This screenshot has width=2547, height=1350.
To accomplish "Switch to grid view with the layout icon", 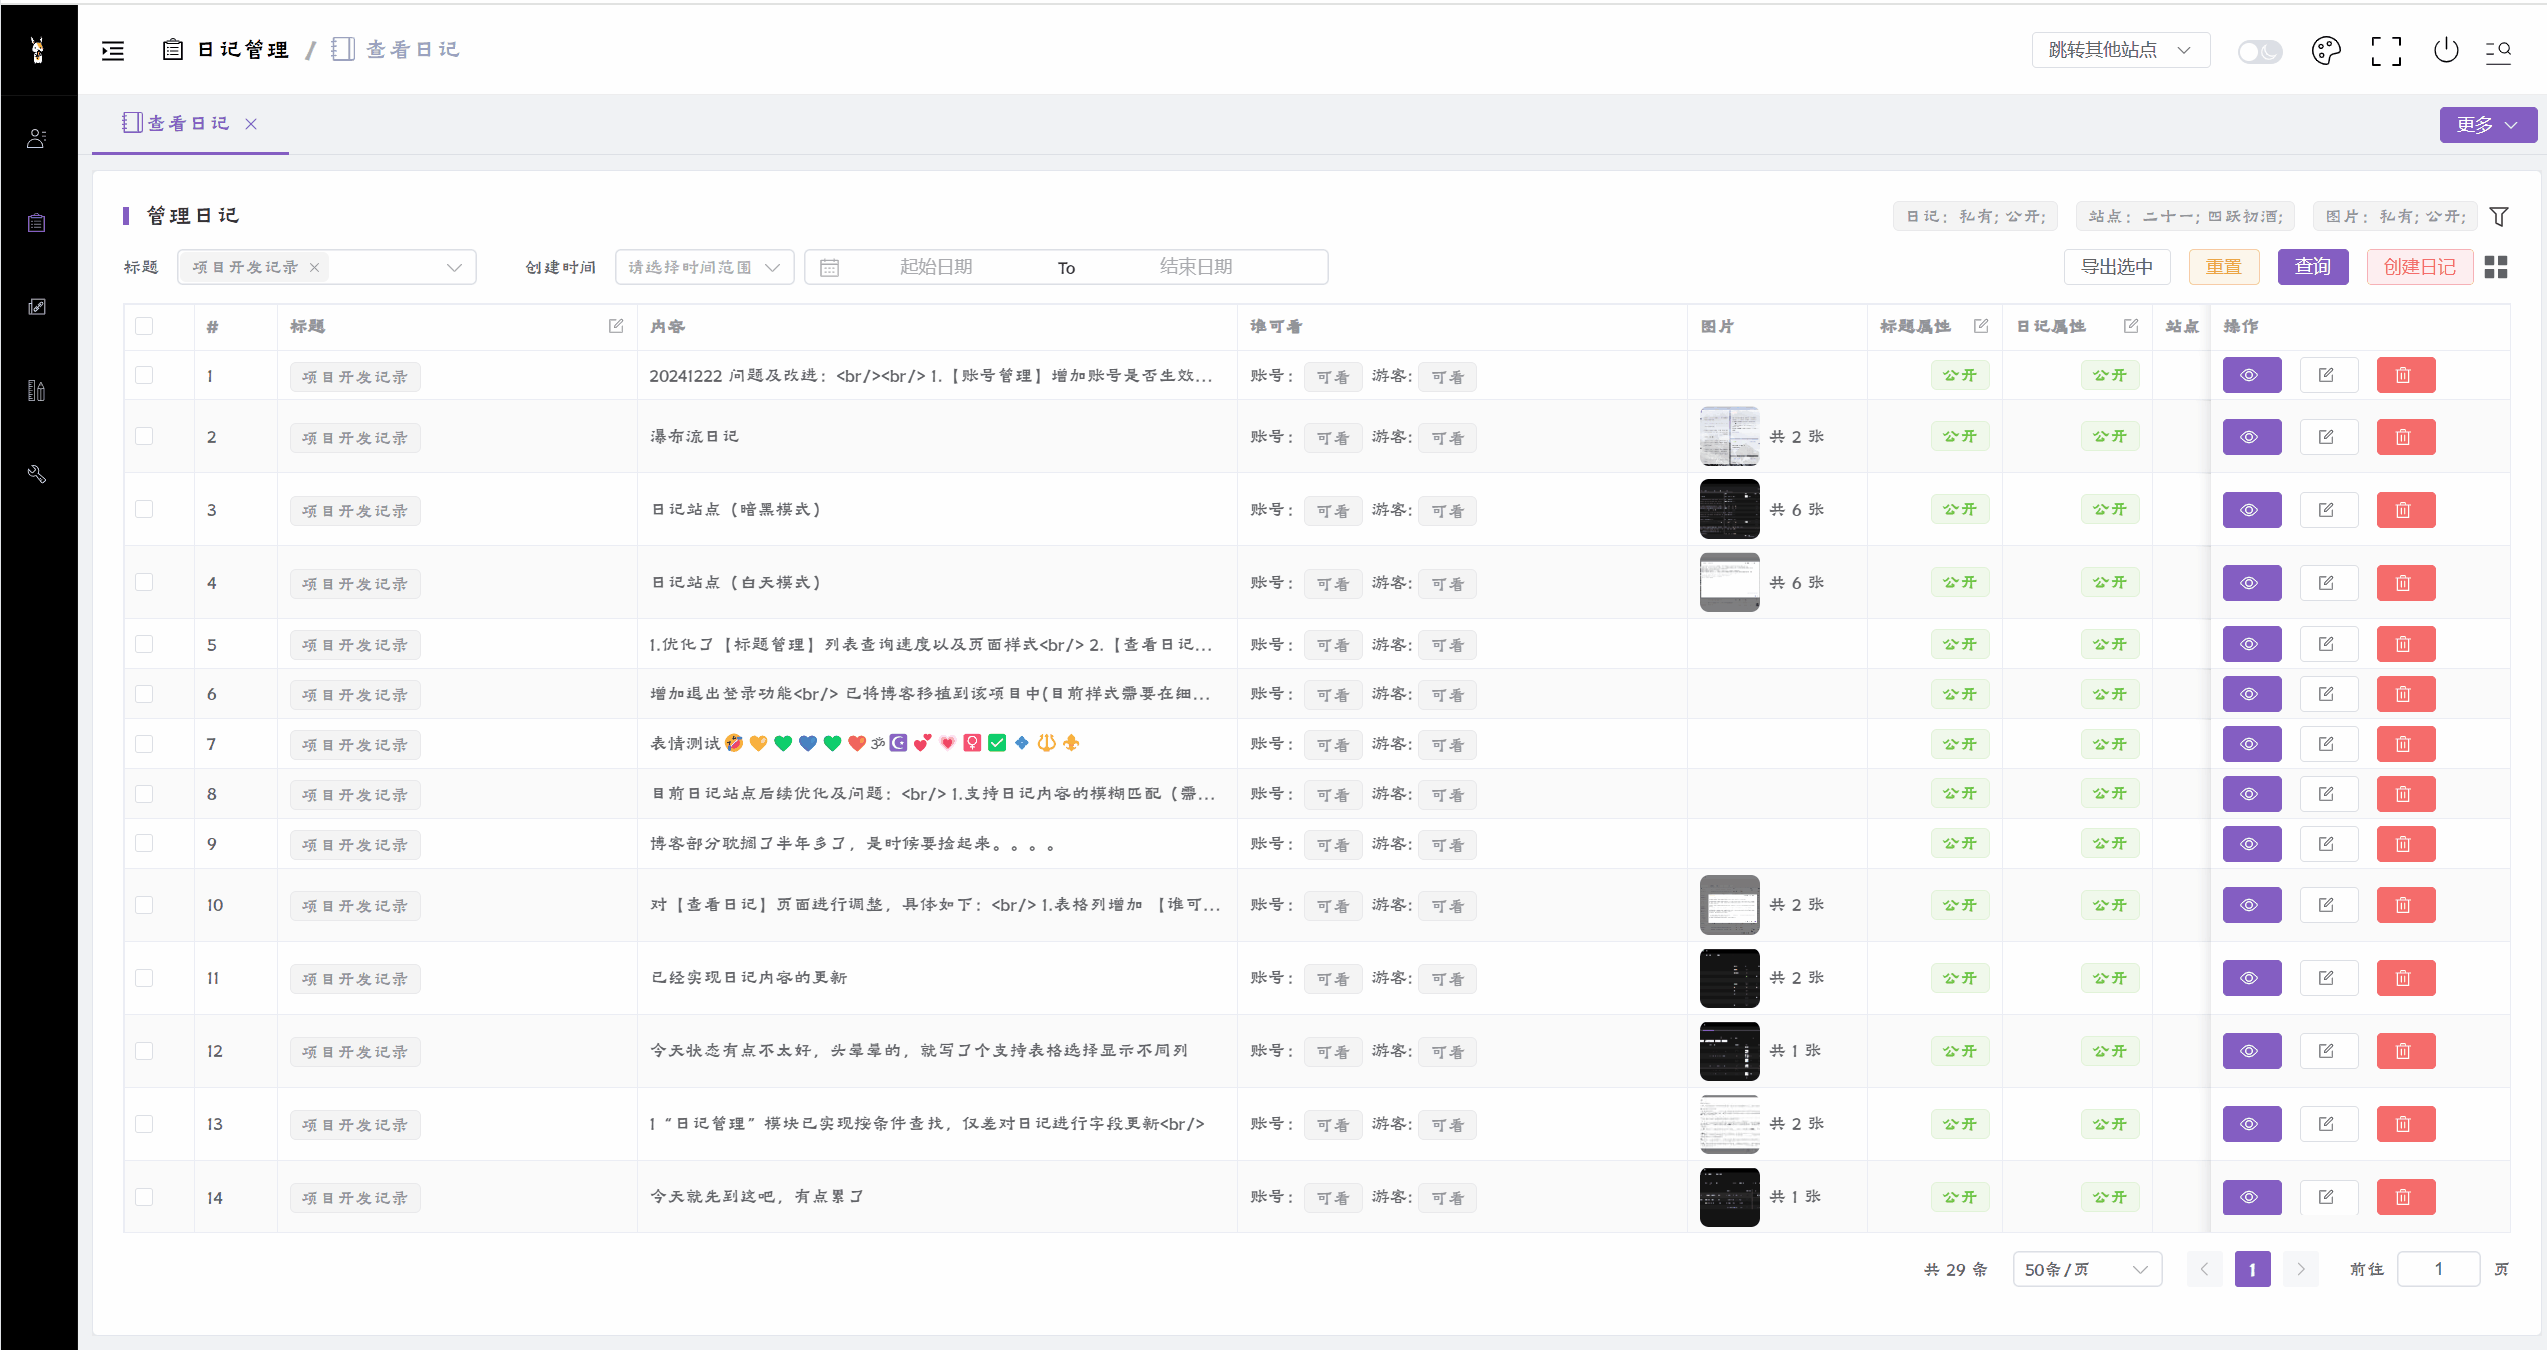I will (2496, 267).
